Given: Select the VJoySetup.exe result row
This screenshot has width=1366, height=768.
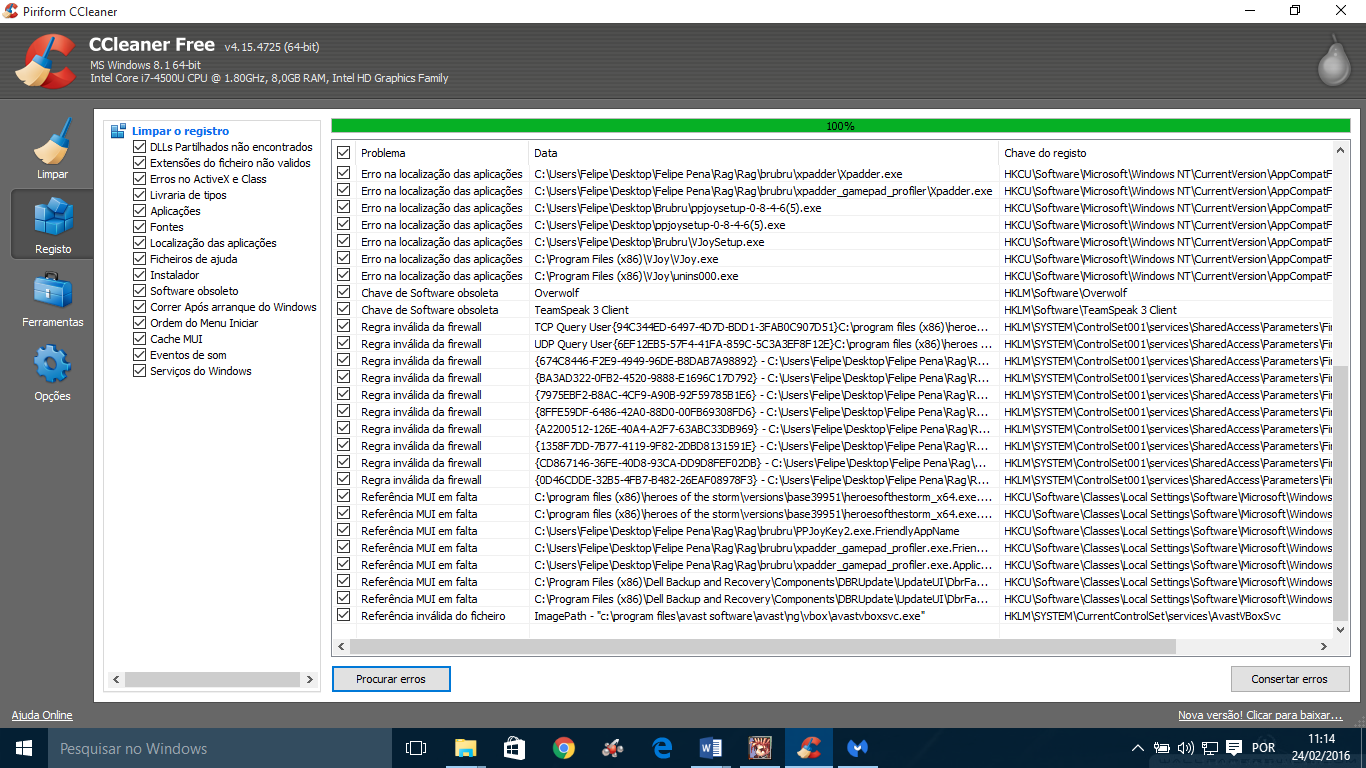Looking at the screenshot, I should click(x=834, y=242).
